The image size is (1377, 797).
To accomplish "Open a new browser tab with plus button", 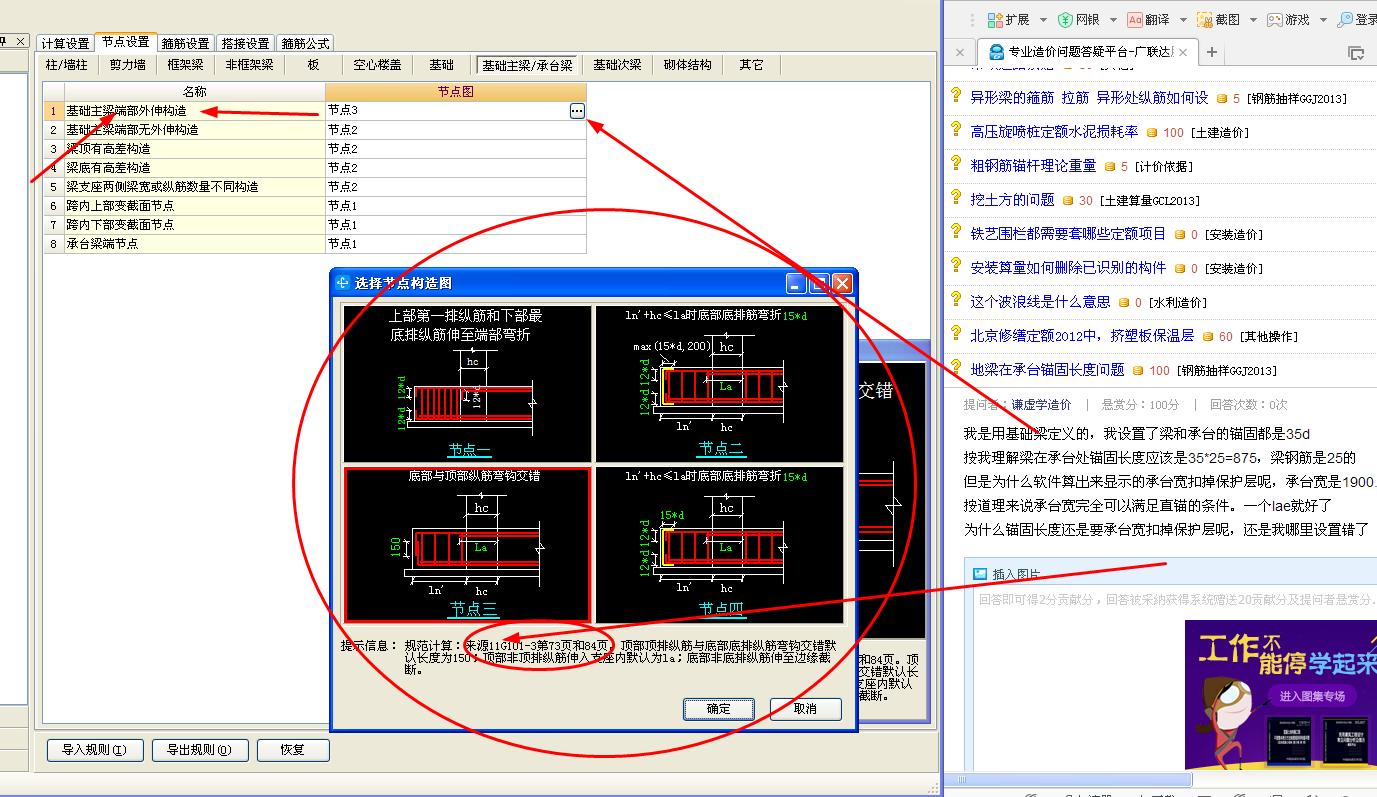I will coord(1212,52).
